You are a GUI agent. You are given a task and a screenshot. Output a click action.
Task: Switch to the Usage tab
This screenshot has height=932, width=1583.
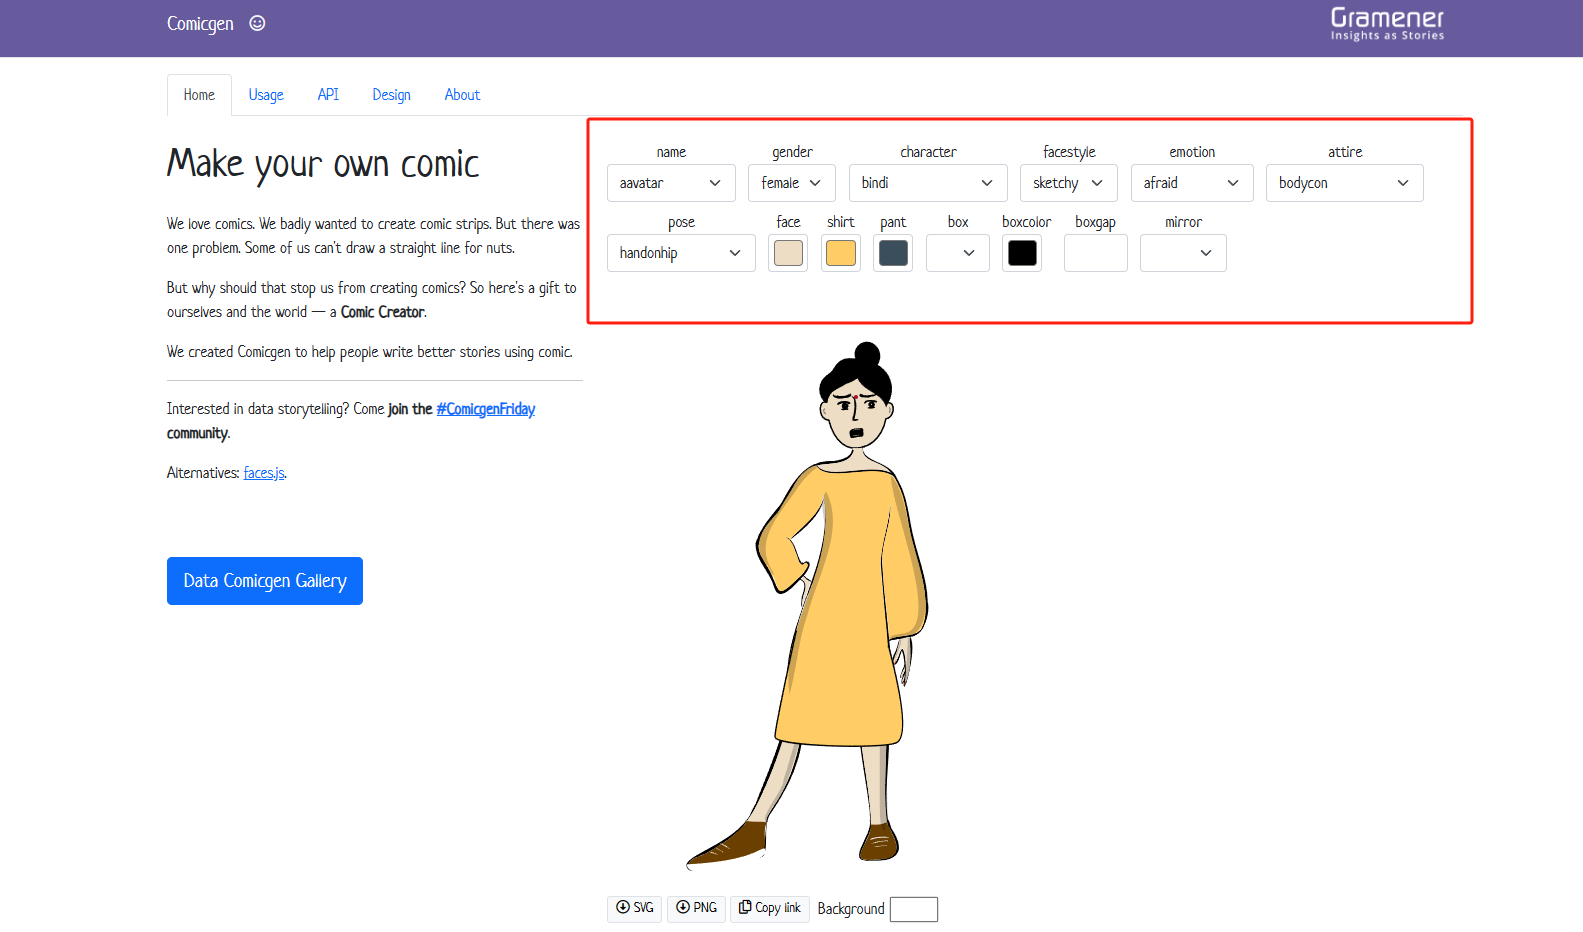266,95
